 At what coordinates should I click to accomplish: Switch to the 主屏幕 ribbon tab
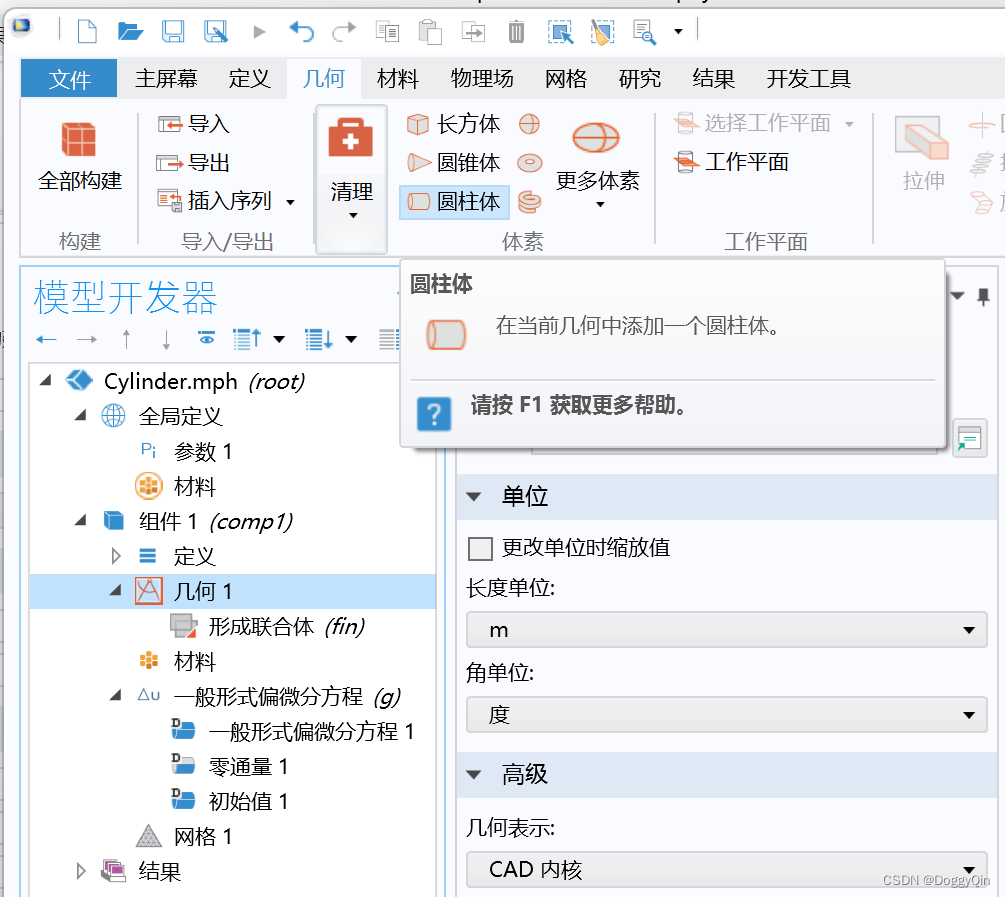[166, 79]
